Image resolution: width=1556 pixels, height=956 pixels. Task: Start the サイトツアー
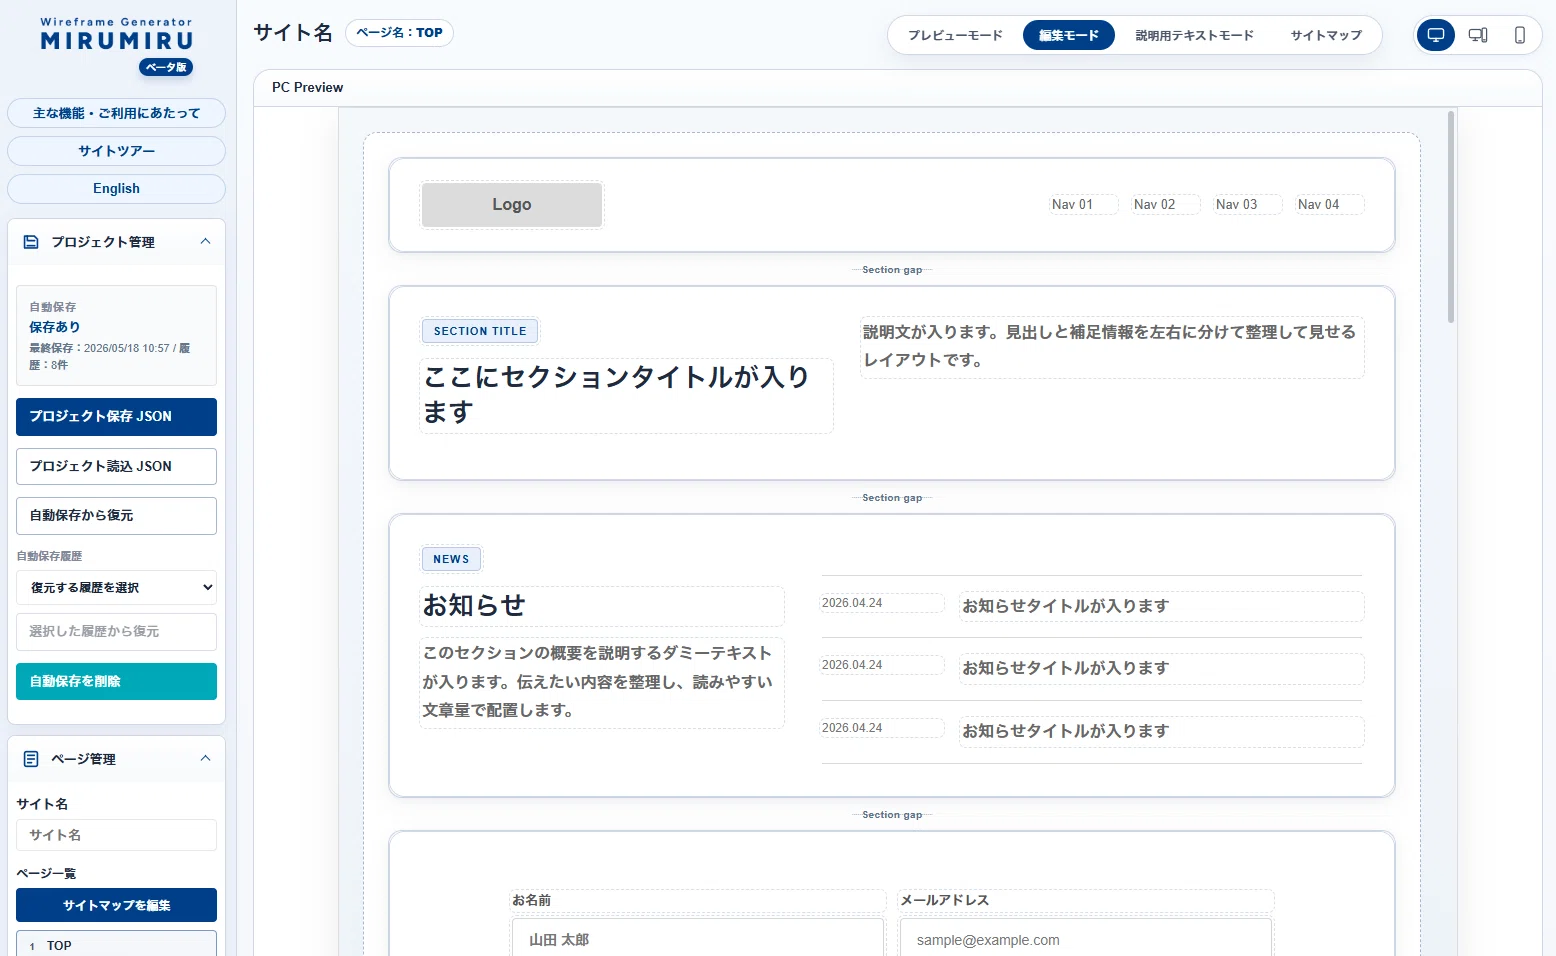click(116, 151)
